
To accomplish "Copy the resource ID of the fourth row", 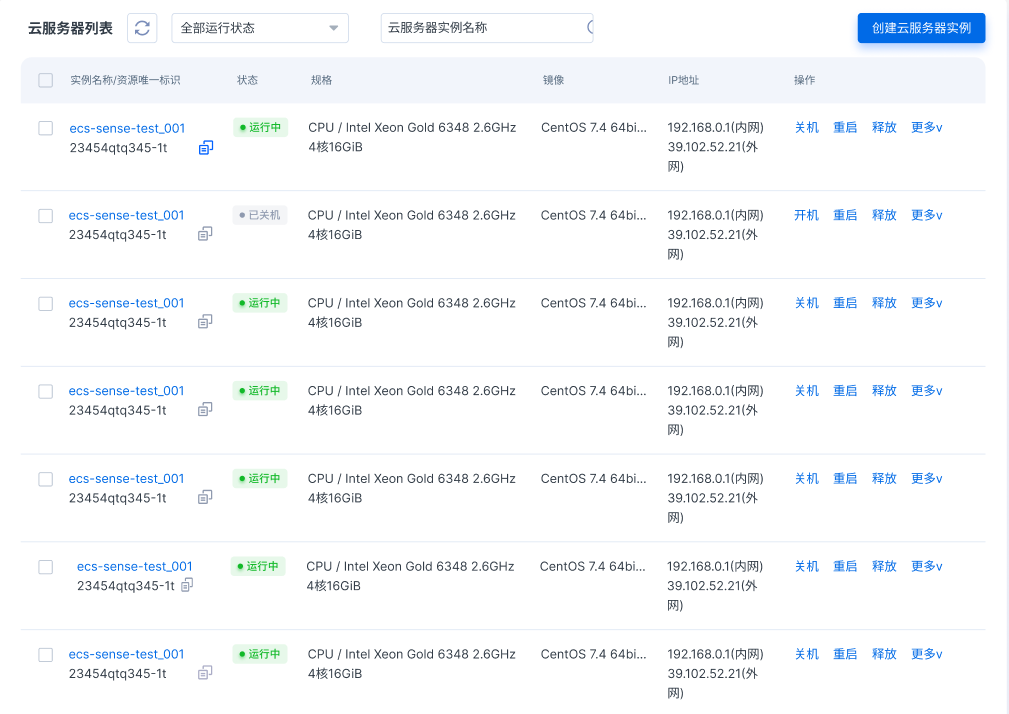I will pos(205,410).
